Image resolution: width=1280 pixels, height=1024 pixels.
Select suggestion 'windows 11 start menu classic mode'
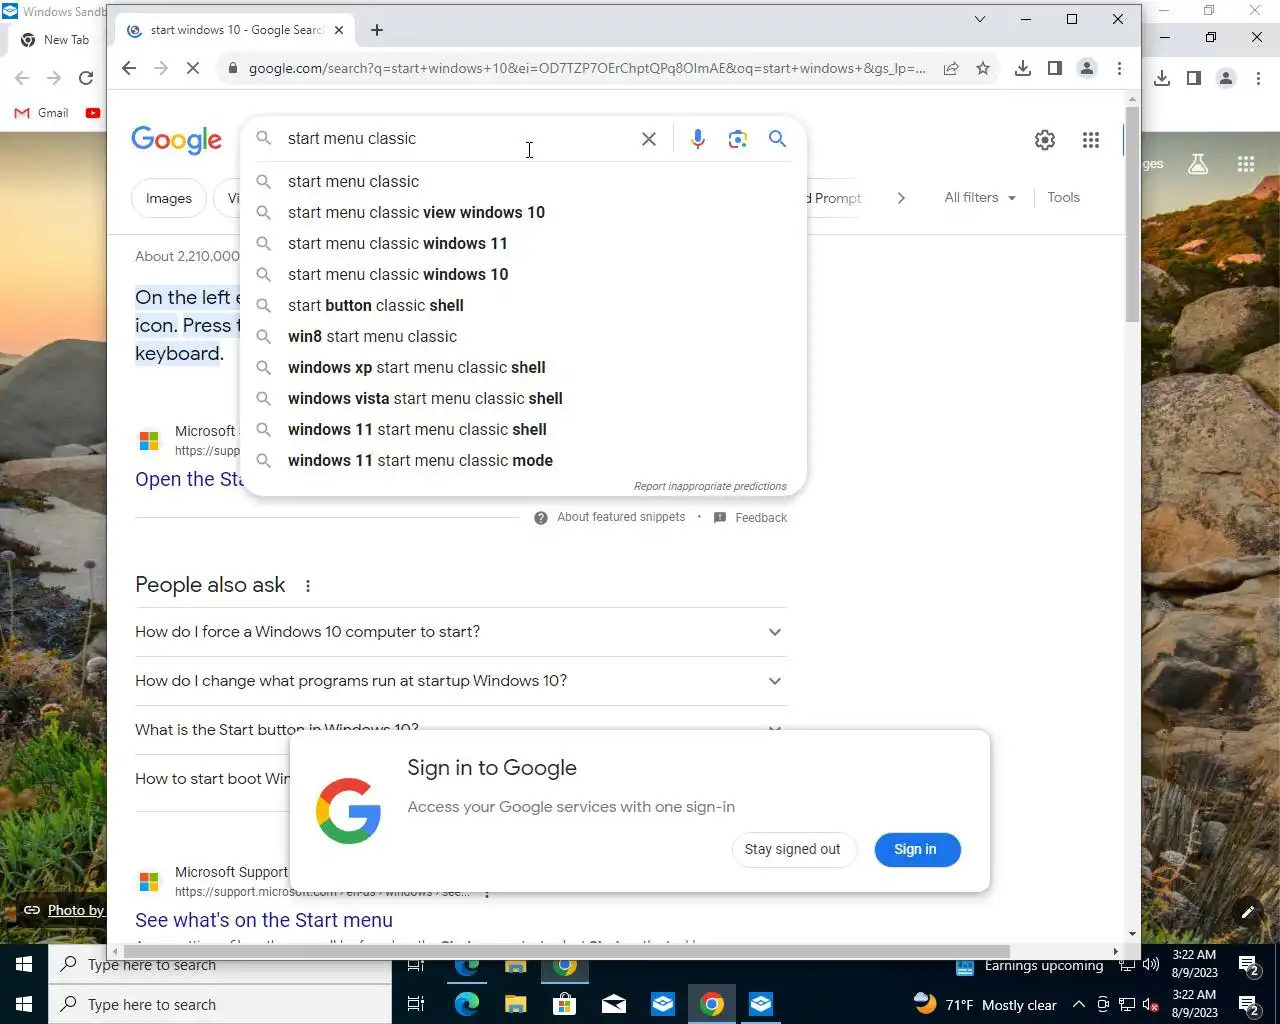(x=523, y=460)
